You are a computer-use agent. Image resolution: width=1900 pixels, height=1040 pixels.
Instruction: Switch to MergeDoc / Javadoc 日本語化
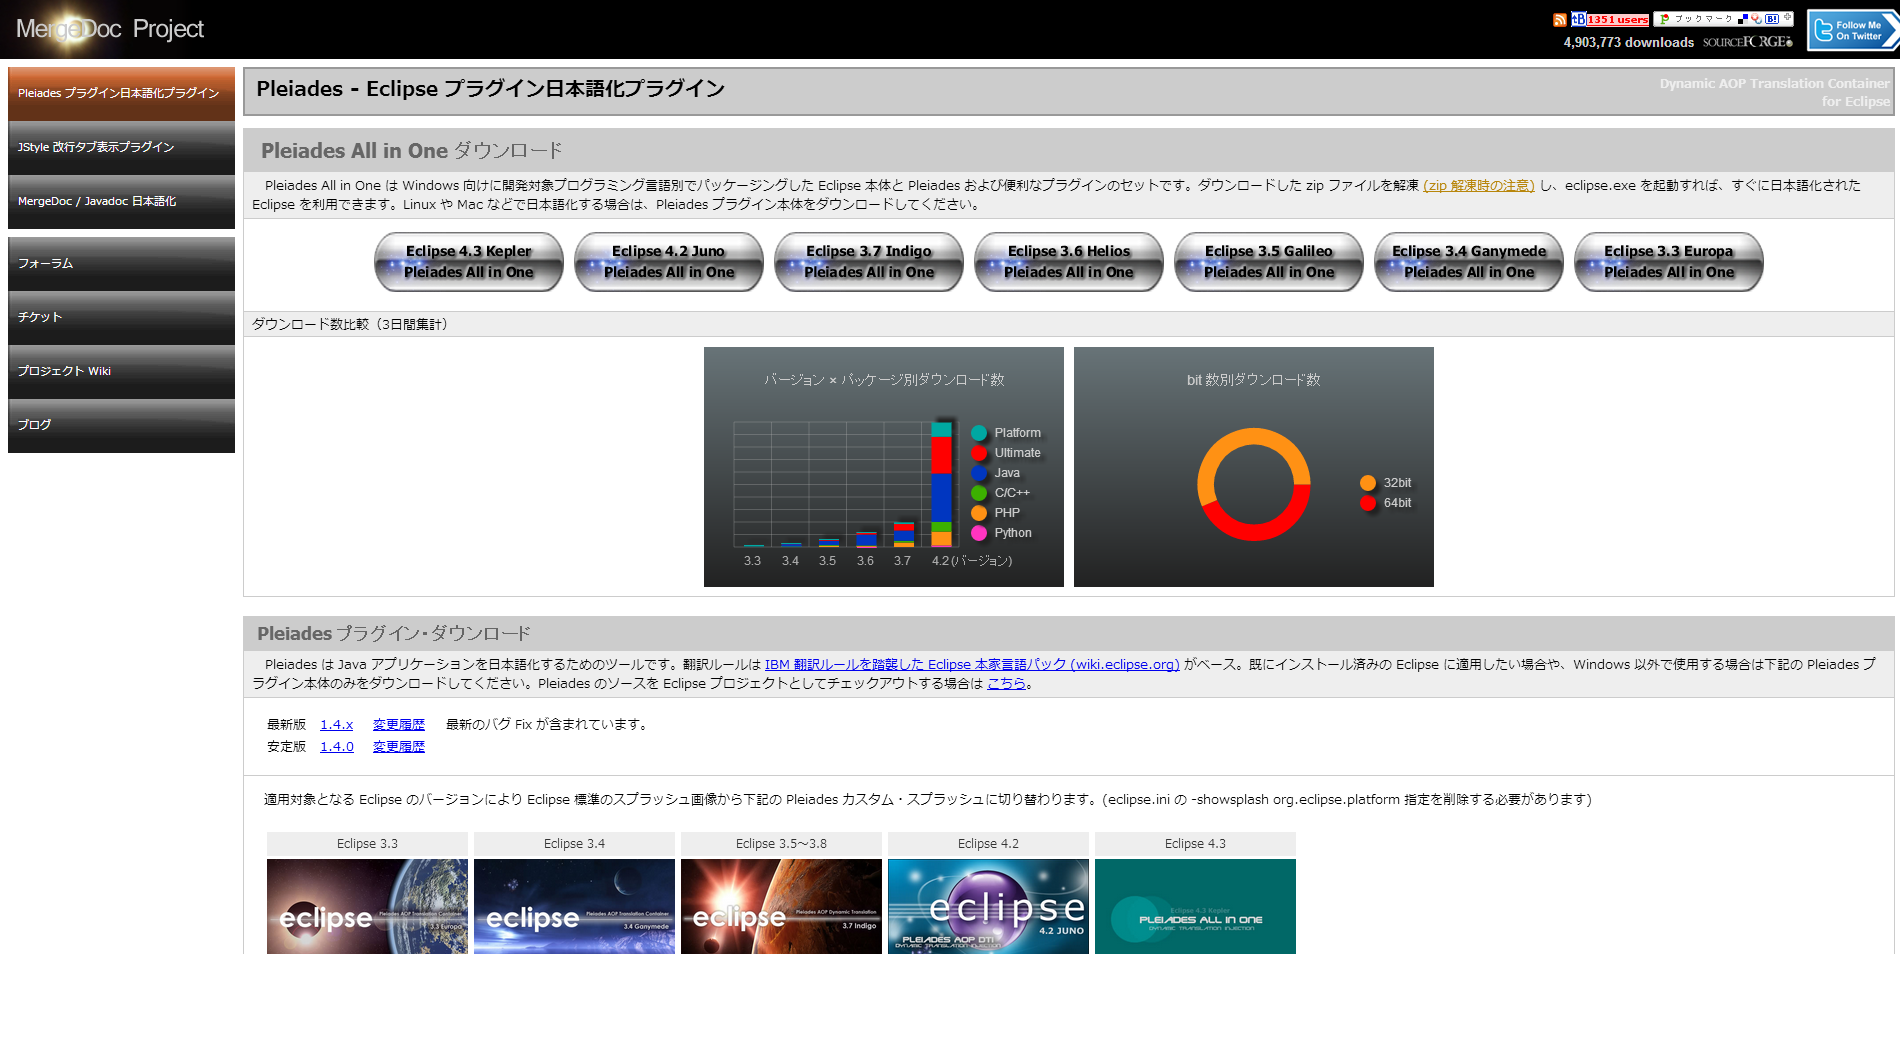click(120, 200)
